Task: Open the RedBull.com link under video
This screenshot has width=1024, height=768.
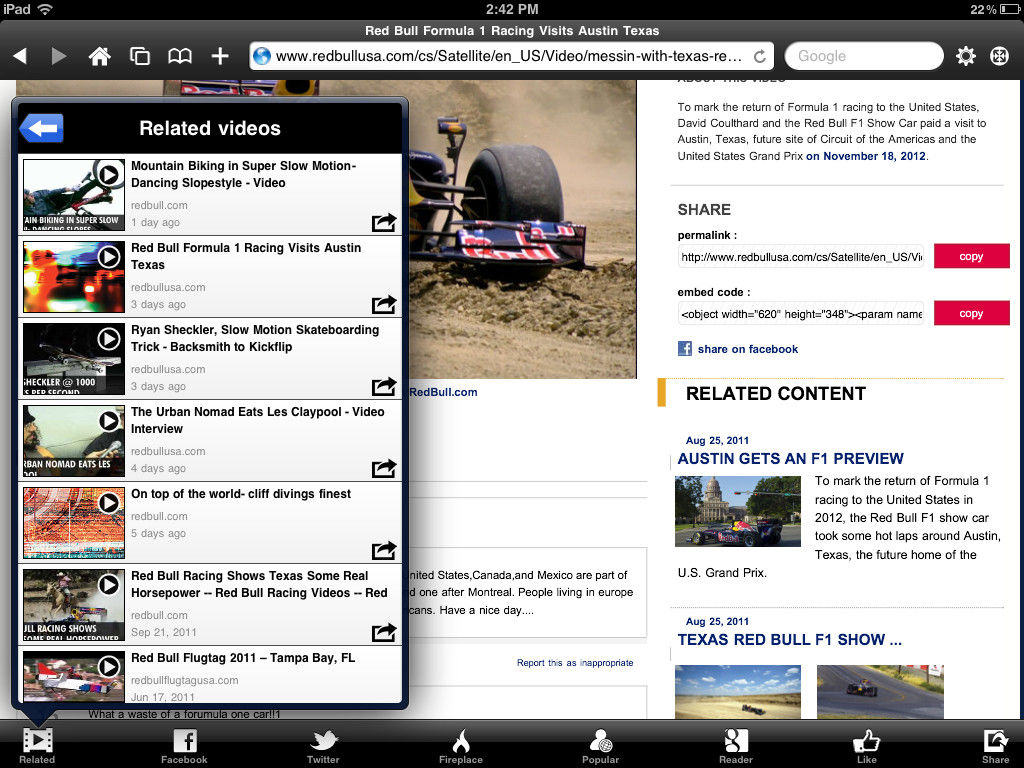Action: coord(443,392)
